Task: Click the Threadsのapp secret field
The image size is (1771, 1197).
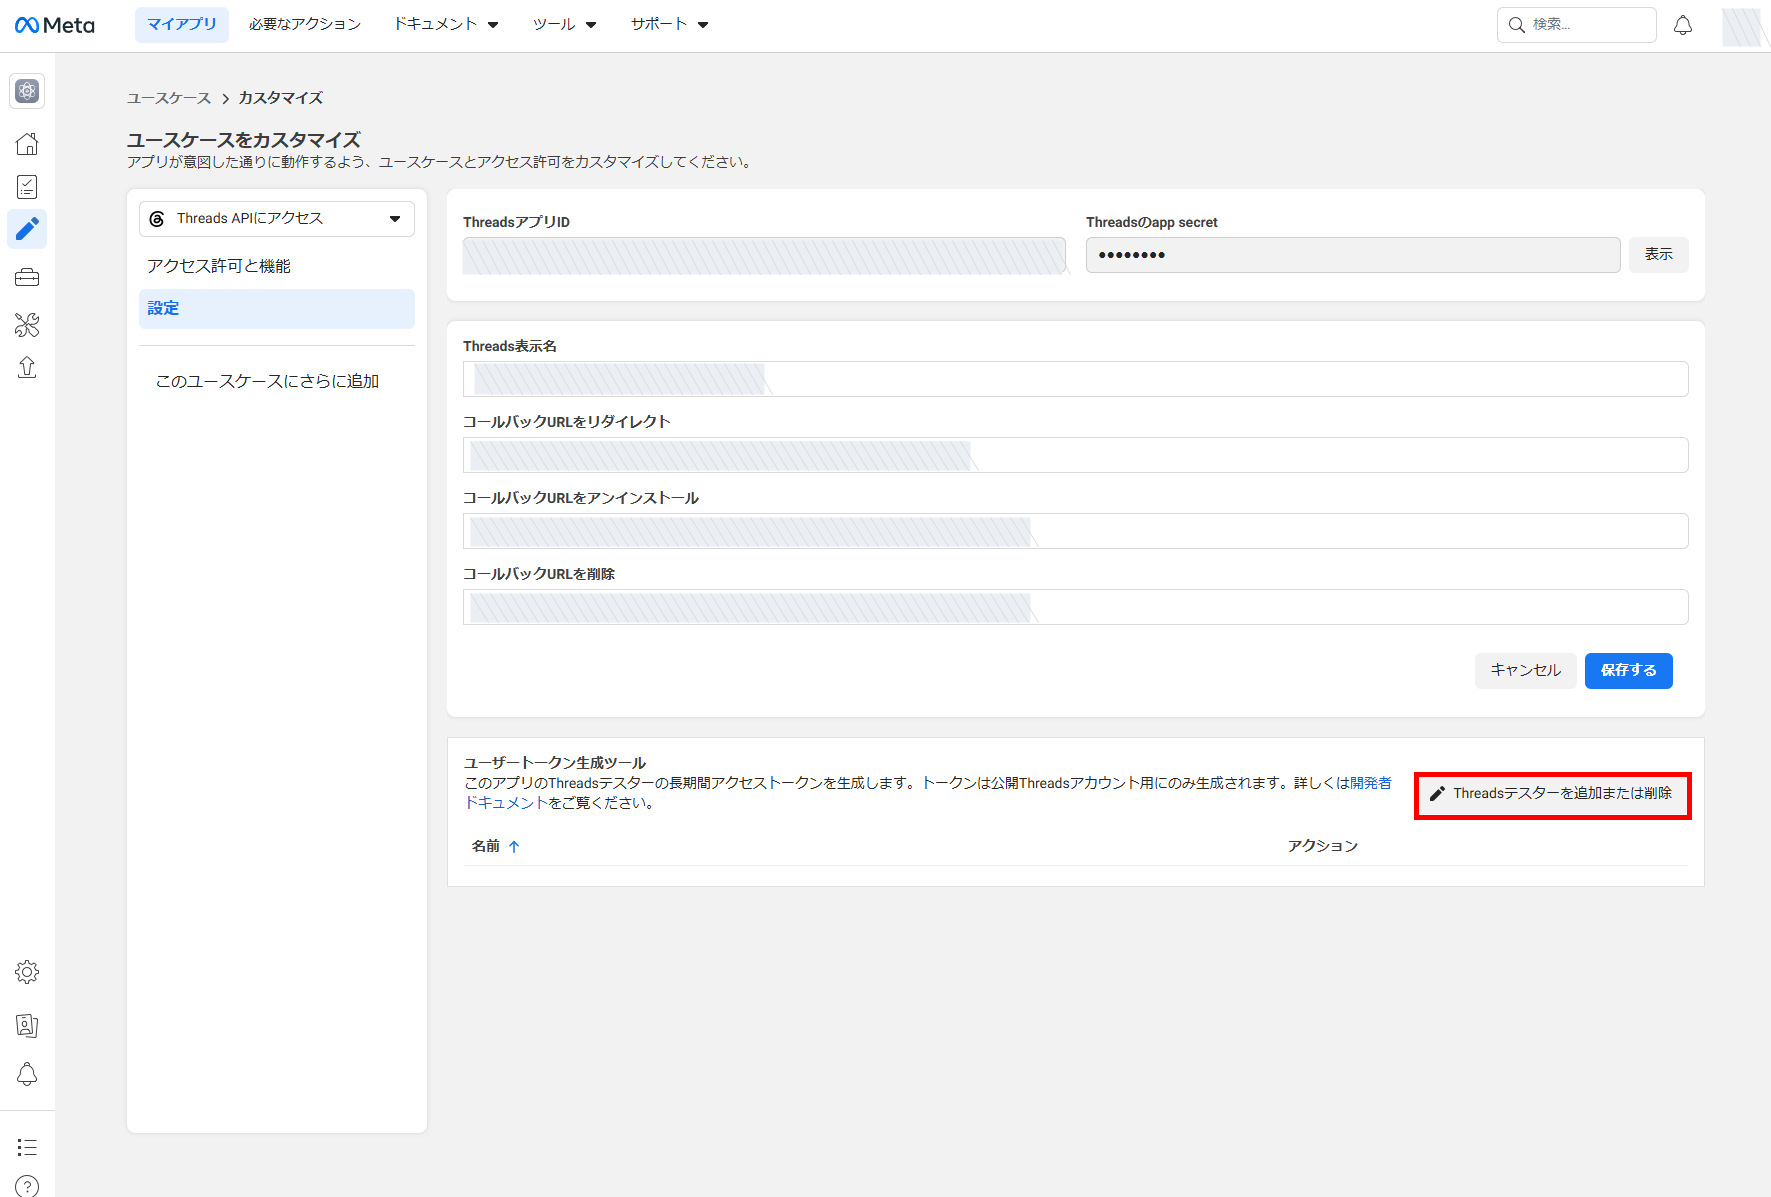Action: (1353, 255)
